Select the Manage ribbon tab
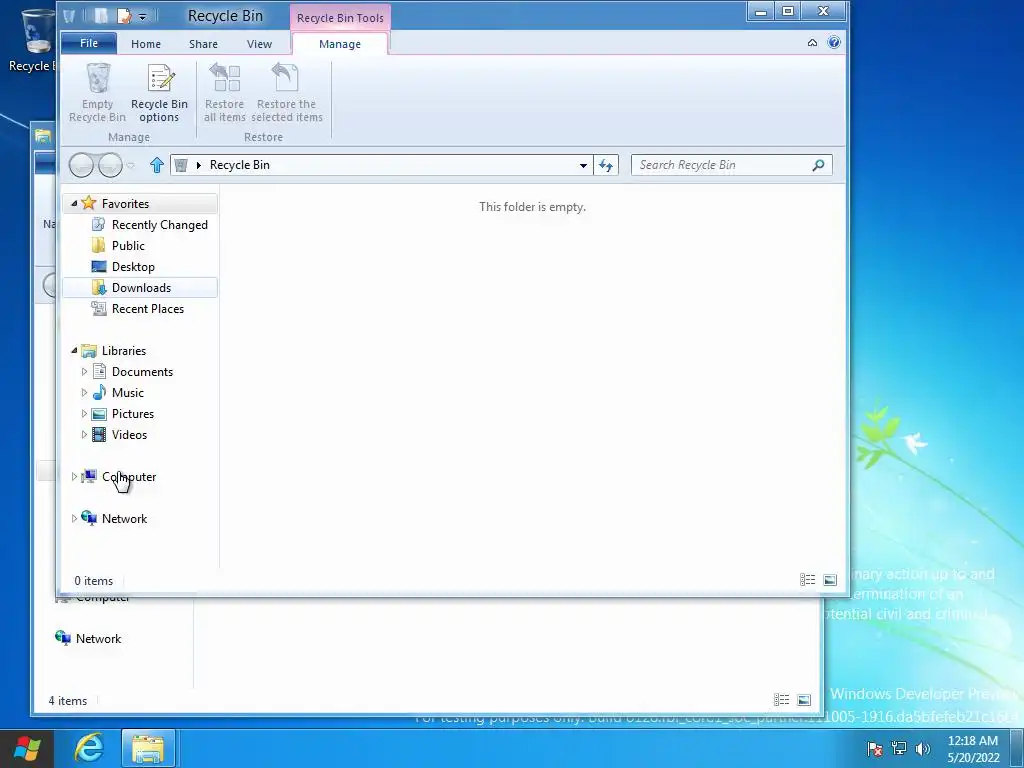1024x768 pixels. click(340, 44)
